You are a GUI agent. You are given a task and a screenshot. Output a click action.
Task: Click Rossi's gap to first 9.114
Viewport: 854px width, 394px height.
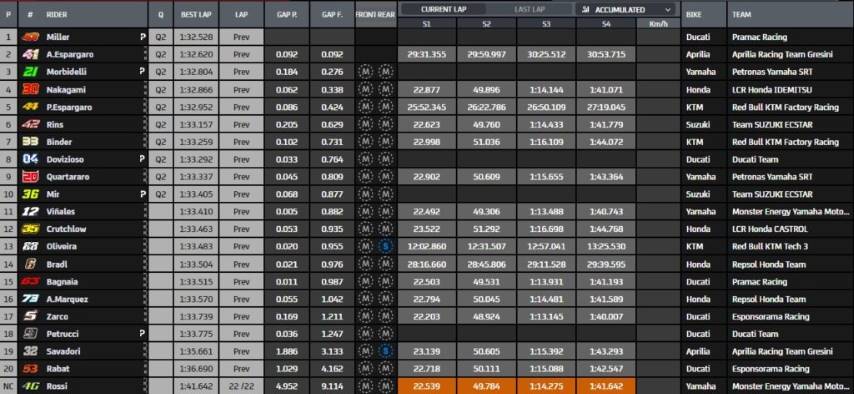[332, 386]
